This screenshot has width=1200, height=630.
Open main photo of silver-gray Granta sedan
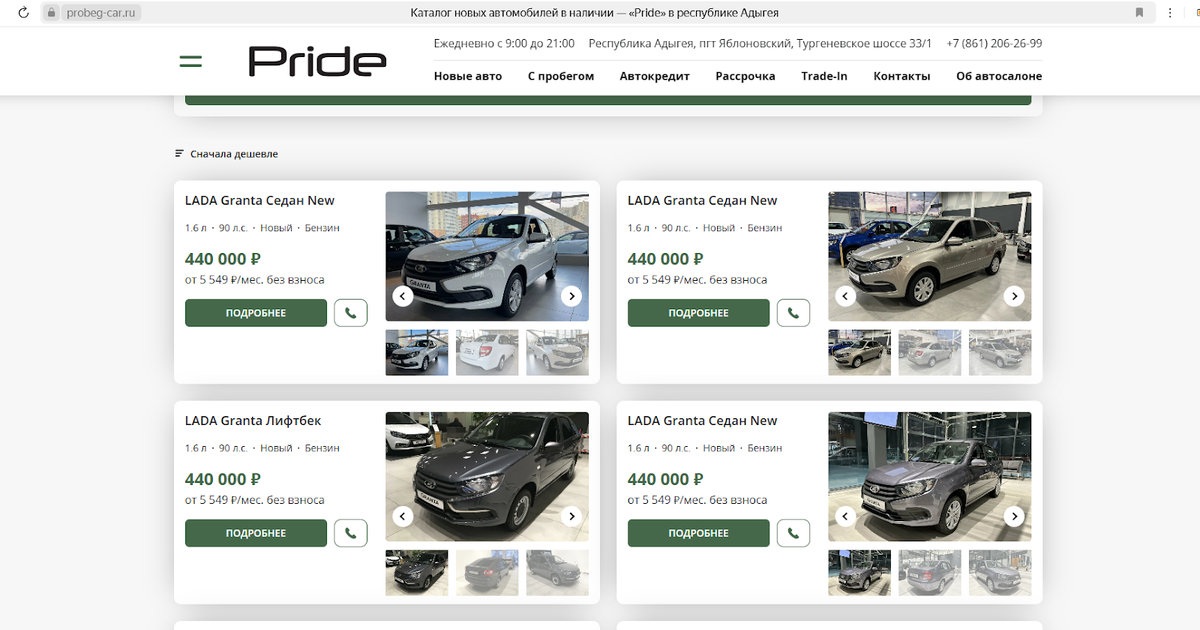[930, 476]
